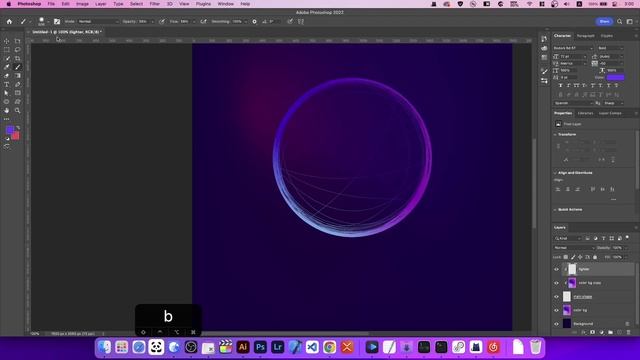Image resolution: width=640 pixels, height=360 pixels.
Task: Open the brush settings panel toggle icon
Action: click(57, 21)
